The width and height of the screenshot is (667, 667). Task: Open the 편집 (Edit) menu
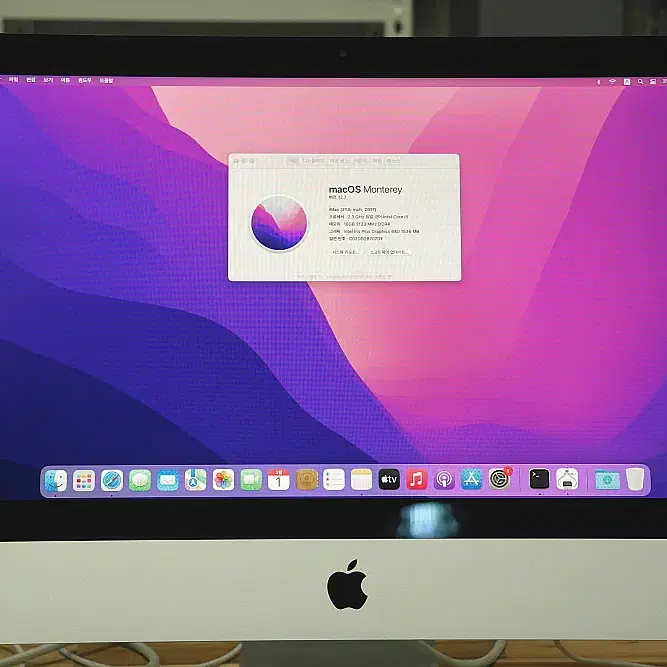point(31,80)
